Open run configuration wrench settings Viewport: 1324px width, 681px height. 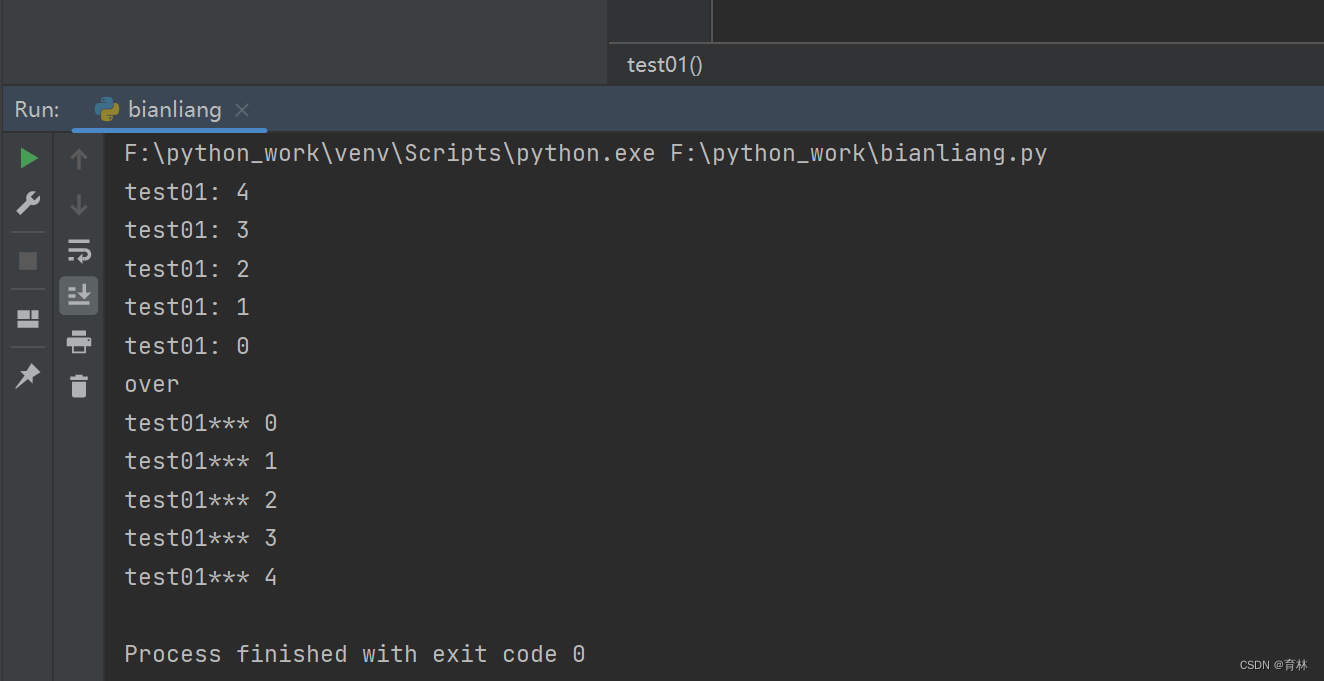[28, 204]
